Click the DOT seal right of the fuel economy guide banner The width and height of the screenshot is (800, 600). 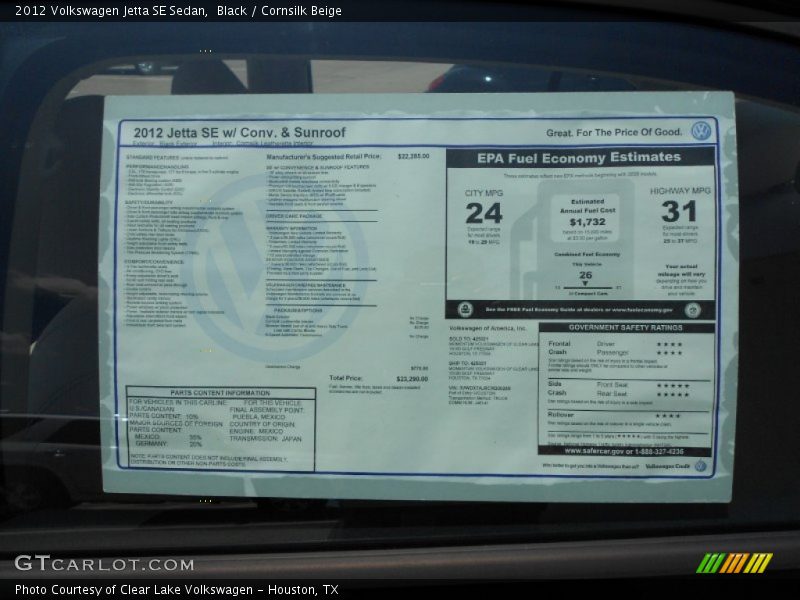point(692,308)
